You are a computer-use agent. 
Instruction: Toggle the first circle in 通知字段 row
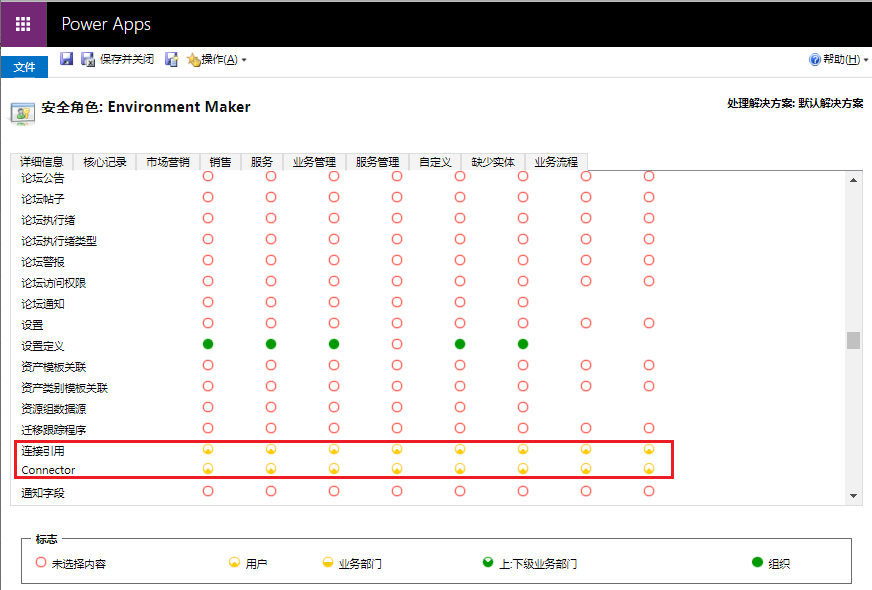point(208,491)
